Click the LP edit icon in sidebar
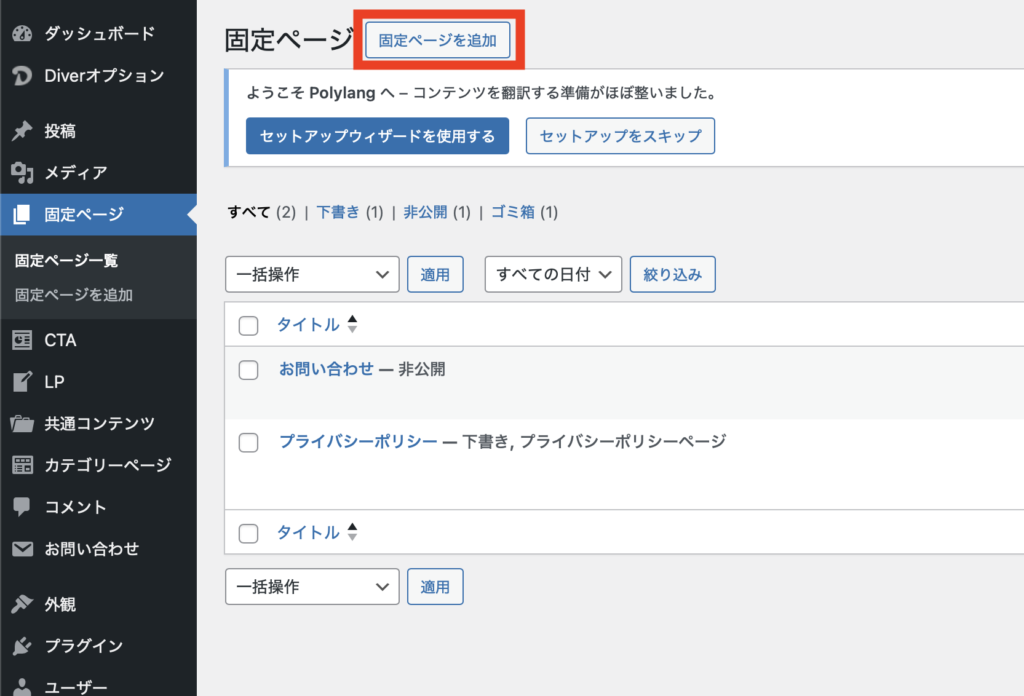The image size is (1024, 696). 22,382
